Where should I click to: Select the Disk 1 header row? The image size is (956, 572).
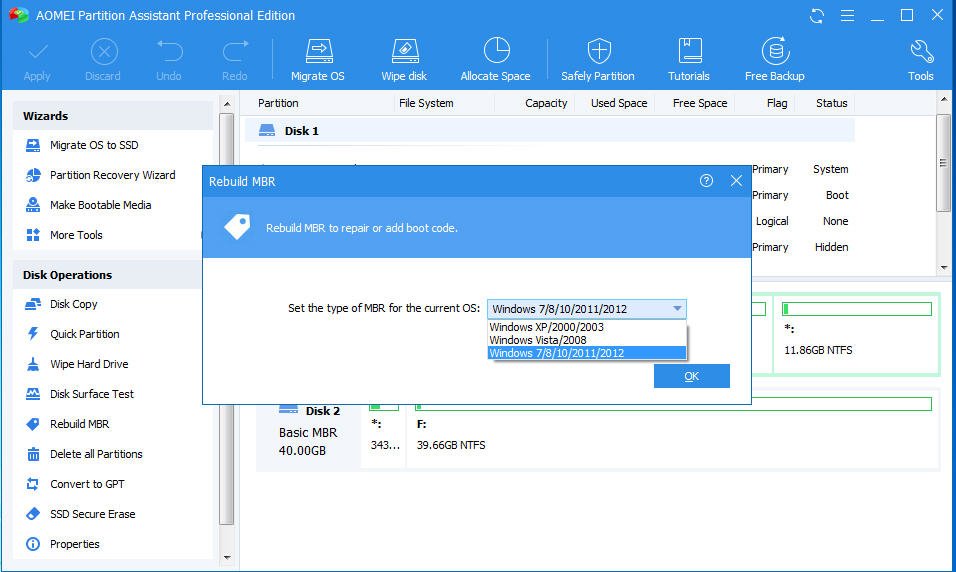pyautogui.click(x=549, y=130)
